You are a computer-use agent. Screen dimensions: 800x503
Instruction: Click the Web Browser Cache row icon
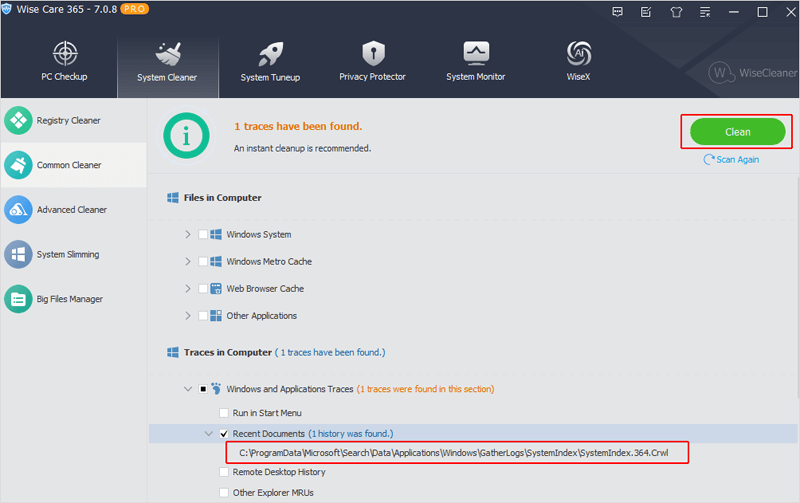[216, 288]
